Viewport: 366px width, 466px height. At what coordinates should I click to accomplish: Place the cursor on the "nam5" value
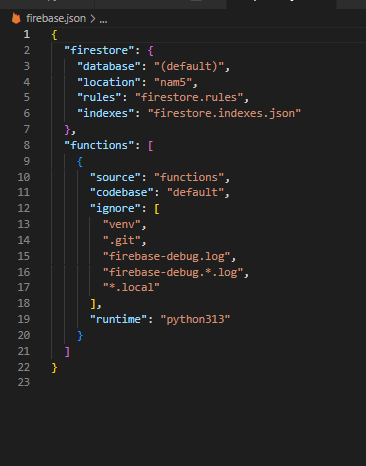tap(173, 82)
